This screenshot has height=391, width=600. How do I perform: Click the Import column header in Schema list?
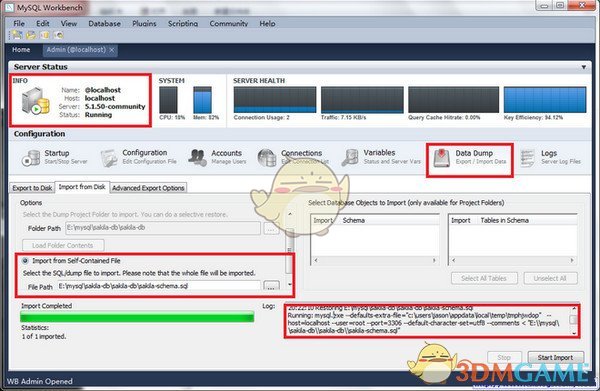[323, 220]
